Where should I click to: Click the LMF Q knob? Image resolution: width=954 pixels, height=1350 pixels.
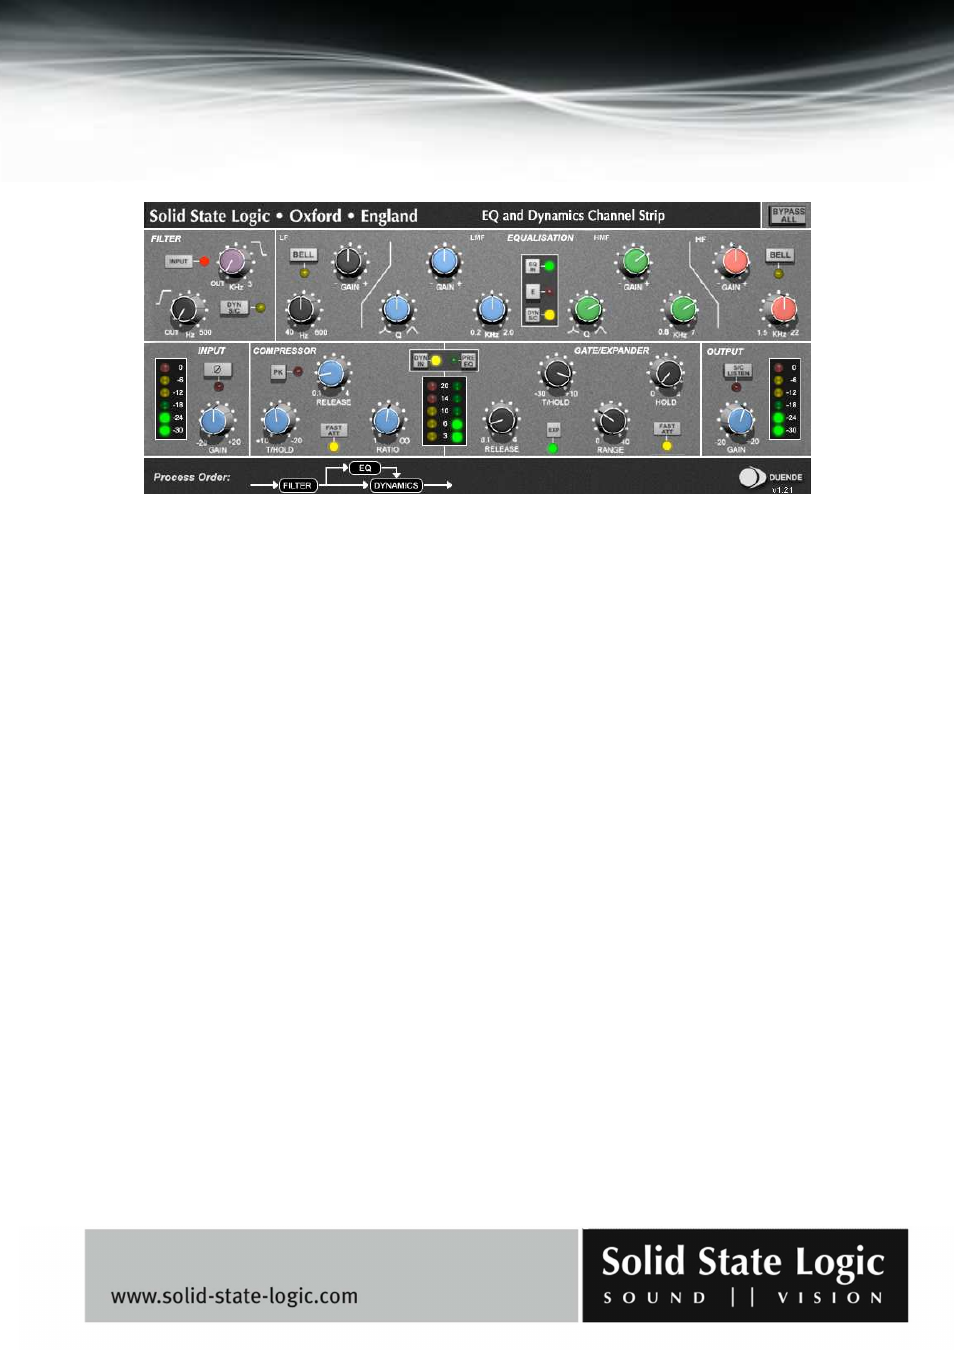(x=397, y=309)
